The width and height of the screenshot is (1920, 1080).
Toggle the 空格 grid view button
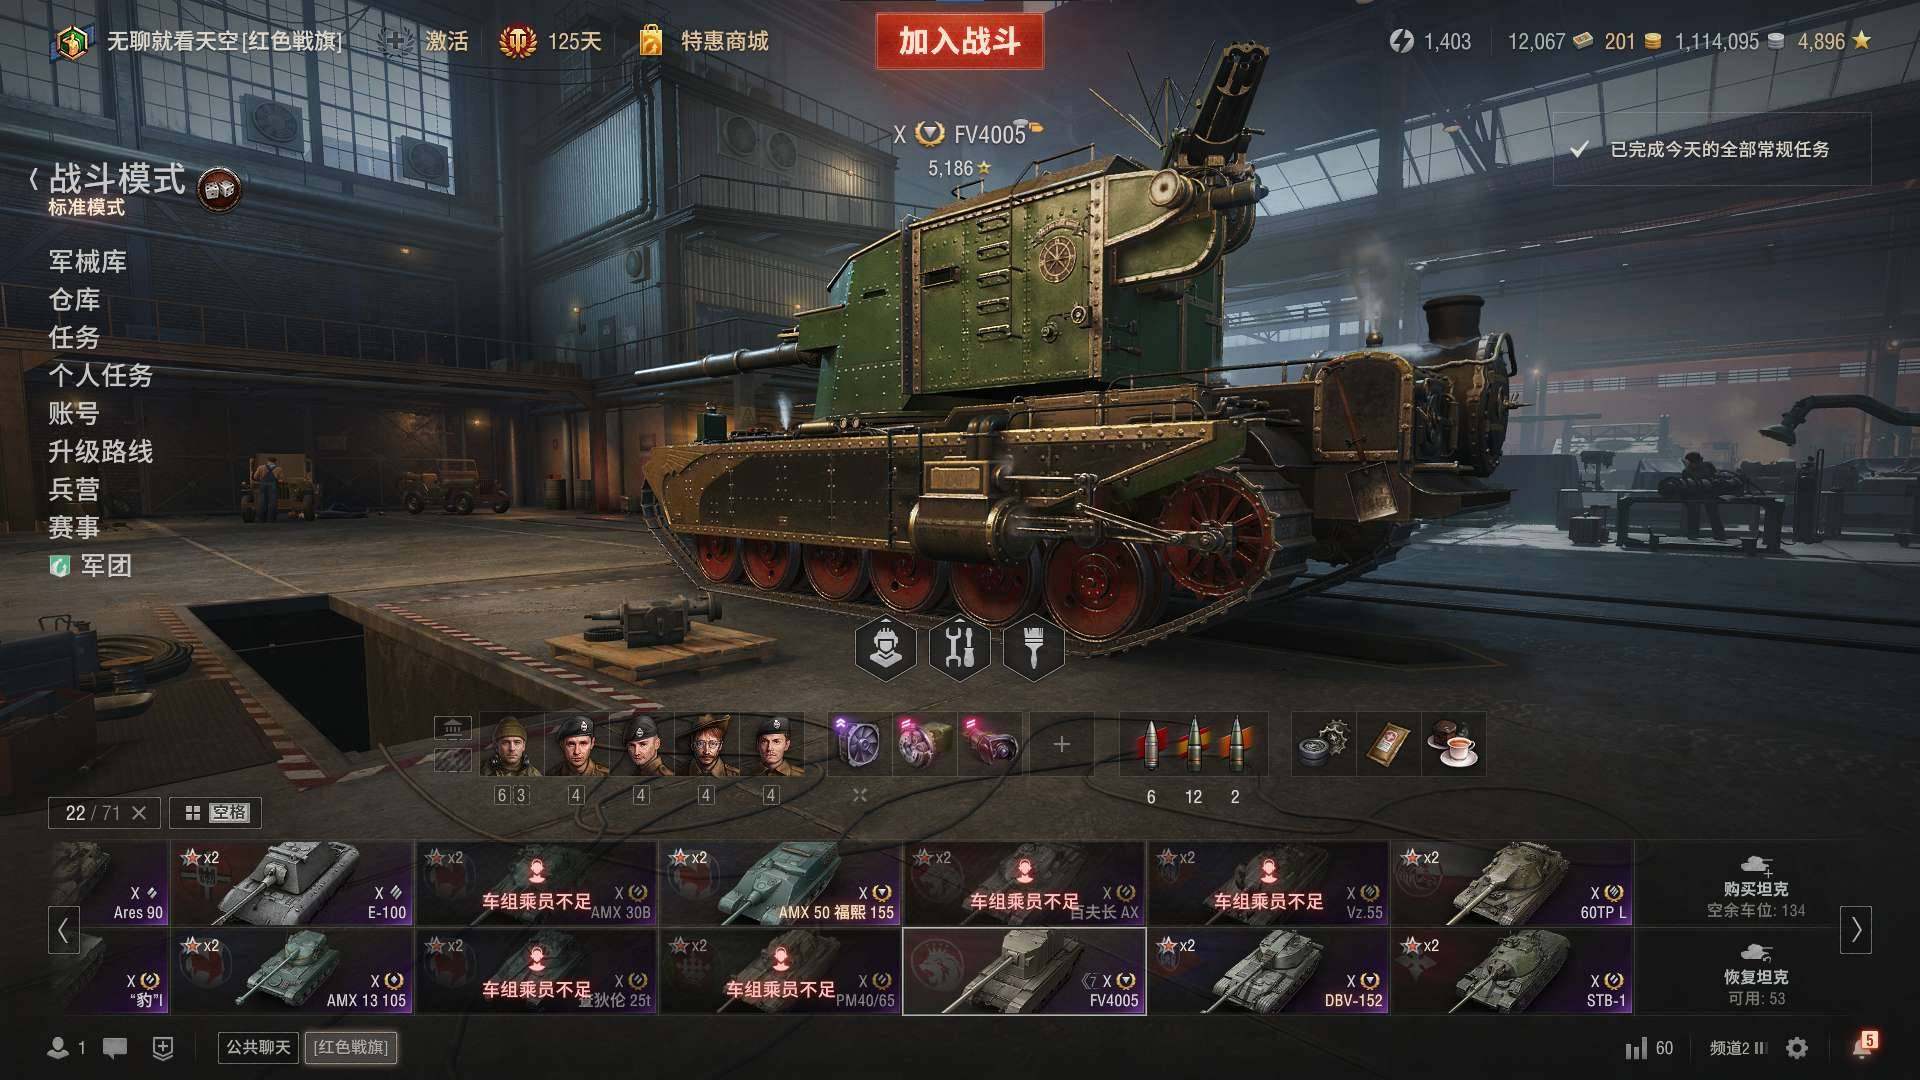(x=216, y=813)
